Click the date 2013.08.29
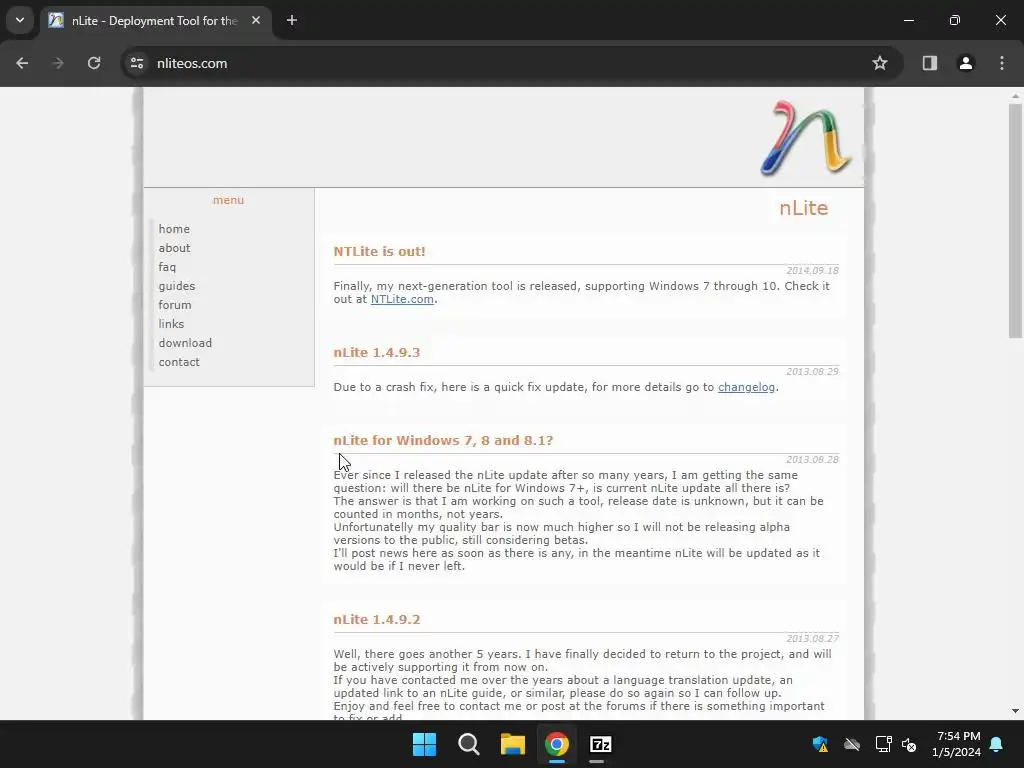This screenshot has height=768, width=1024. tap(812, 372)
